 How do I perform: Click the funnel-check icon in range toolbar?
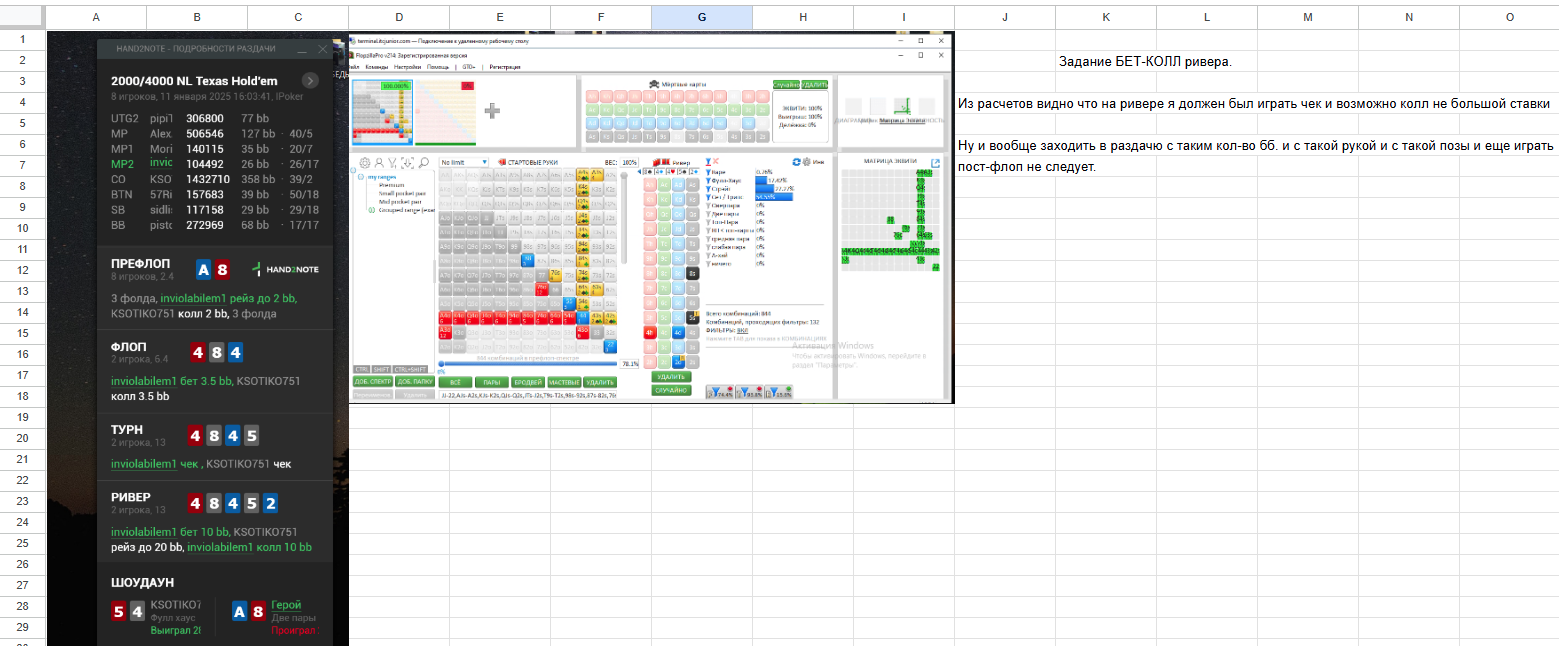tap(392, 163)
